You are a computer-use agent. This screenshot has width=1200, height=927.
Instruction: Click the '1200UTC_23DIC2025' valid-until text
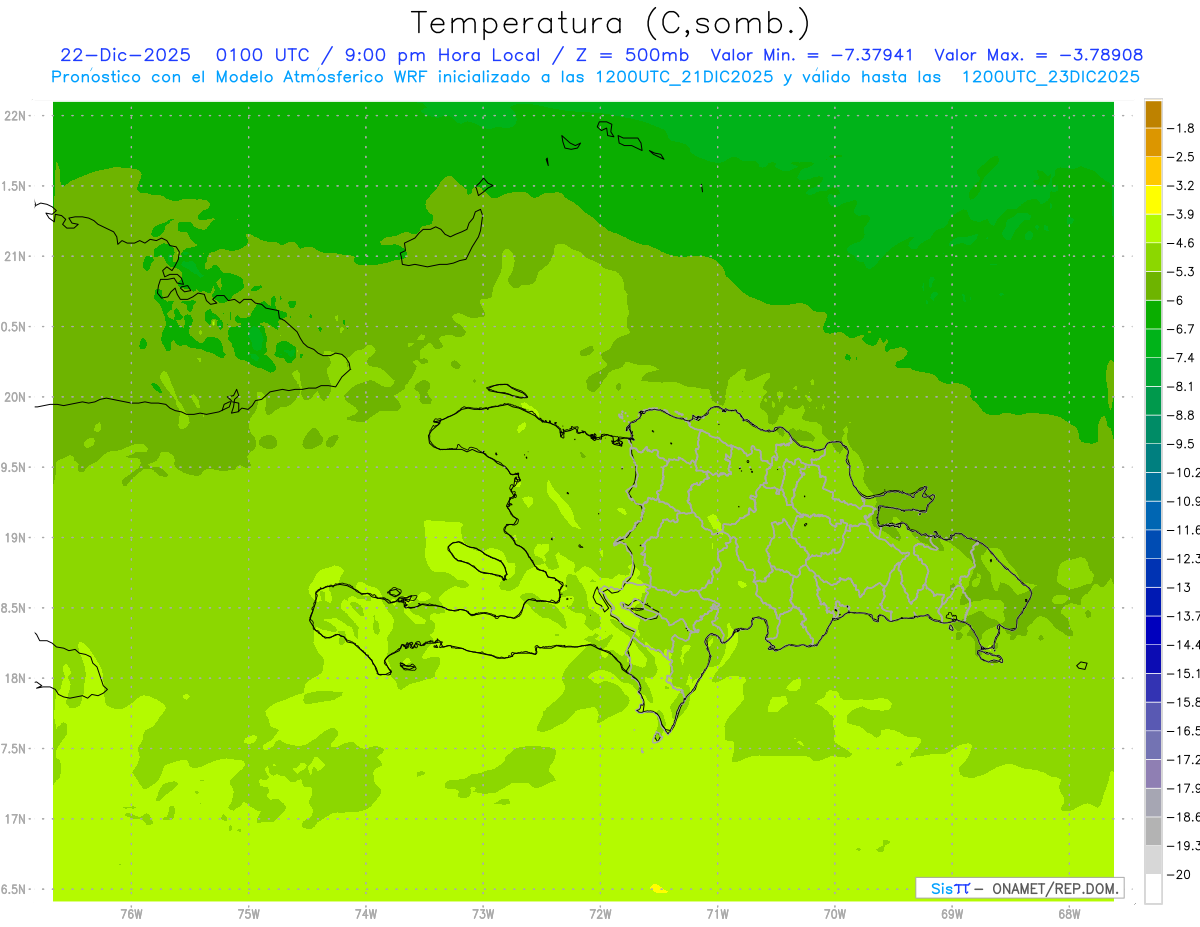(x=1050, y=77)
